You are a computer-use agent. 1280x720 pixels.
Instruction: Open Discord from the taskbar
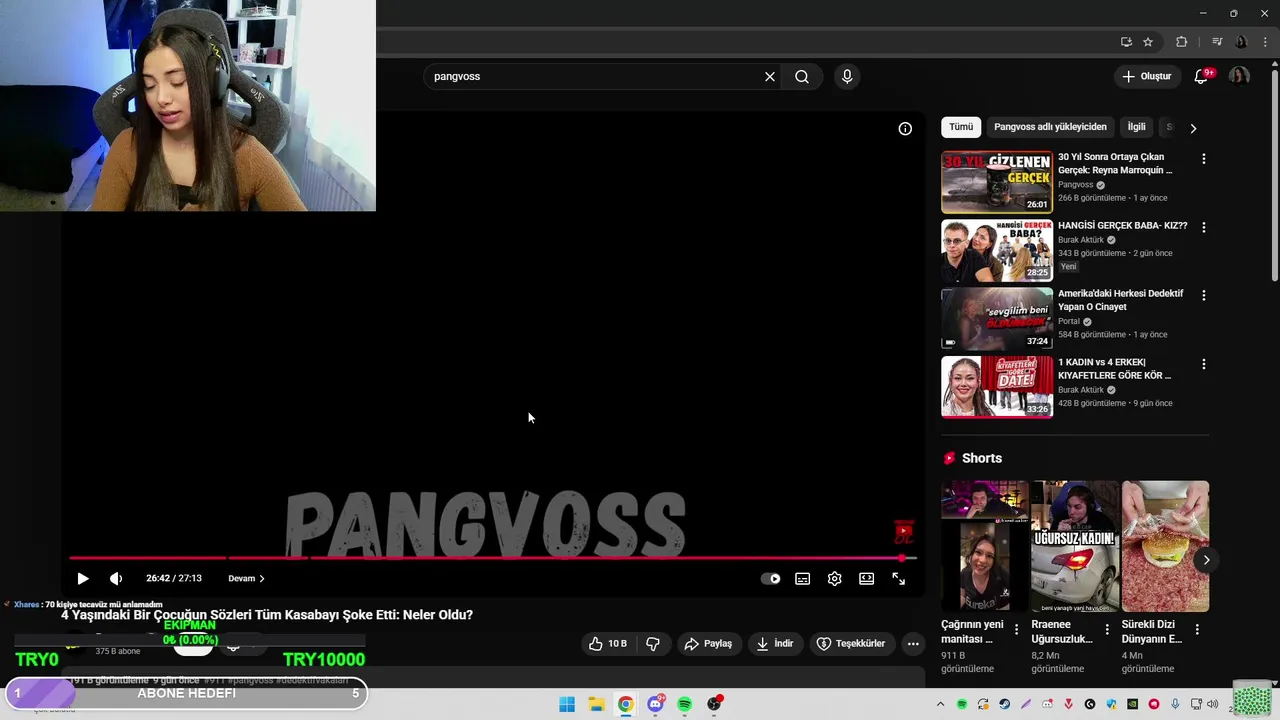655,704
